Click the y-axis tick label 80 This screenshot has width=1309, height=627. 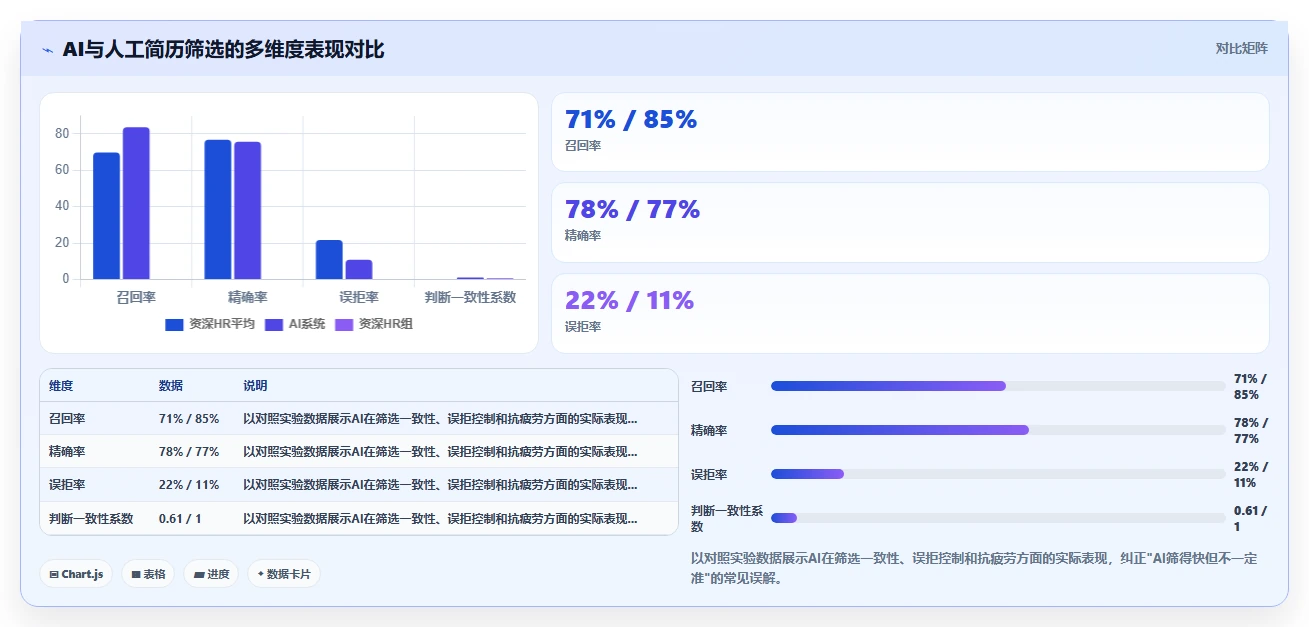pos(62,133)
